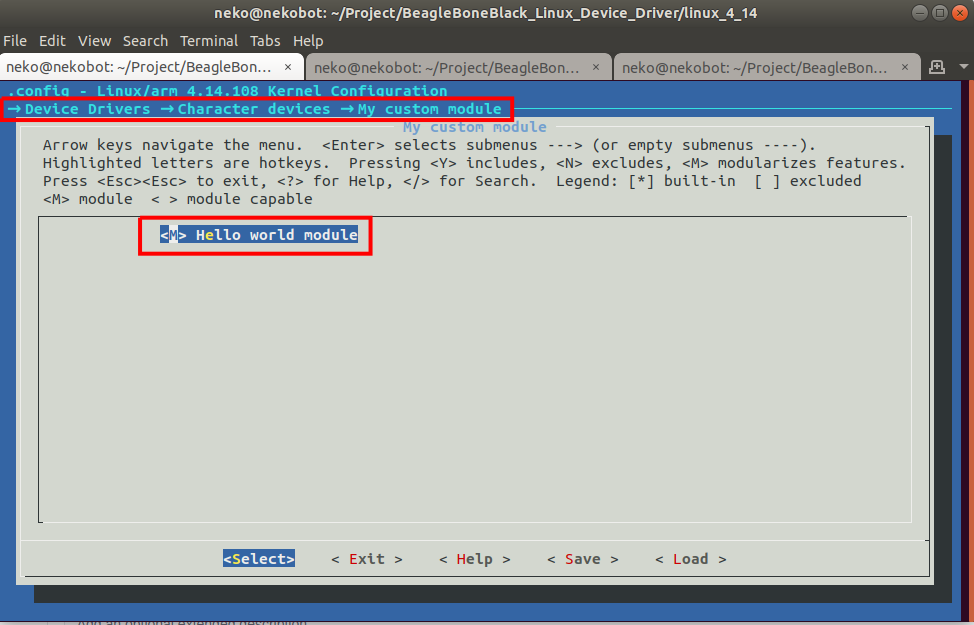The height and width of the screenshot is (625, 974).
Task: Click the Select button
Action: point(259,559)
